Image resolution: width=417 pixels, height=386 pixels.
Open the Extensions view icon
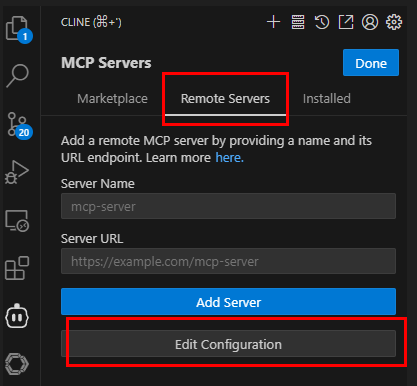point(17,268)
